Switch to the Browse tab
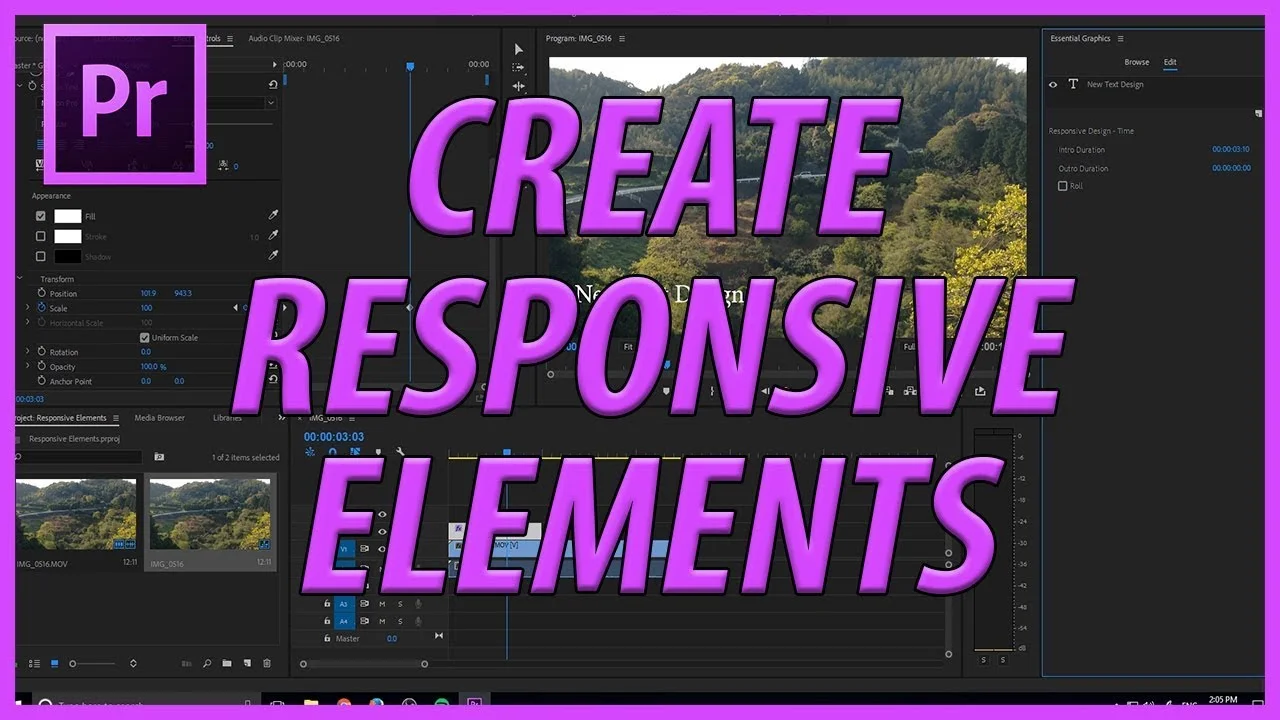 tap(1137, 62)
